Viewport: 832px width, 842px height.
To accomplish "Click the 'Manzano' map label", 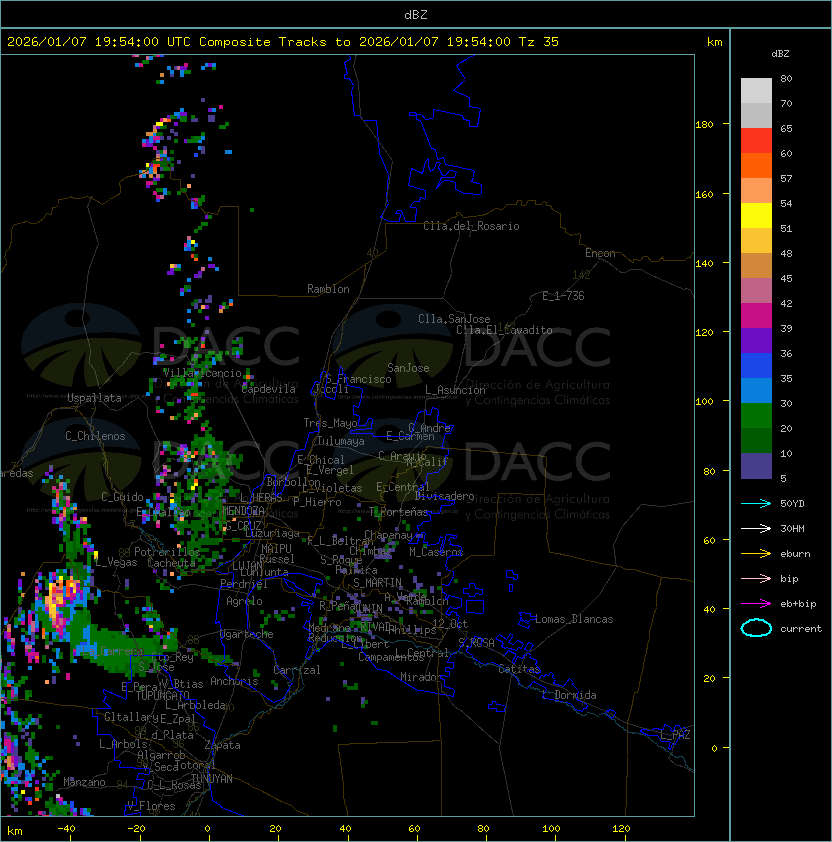I will click(84, 782).
